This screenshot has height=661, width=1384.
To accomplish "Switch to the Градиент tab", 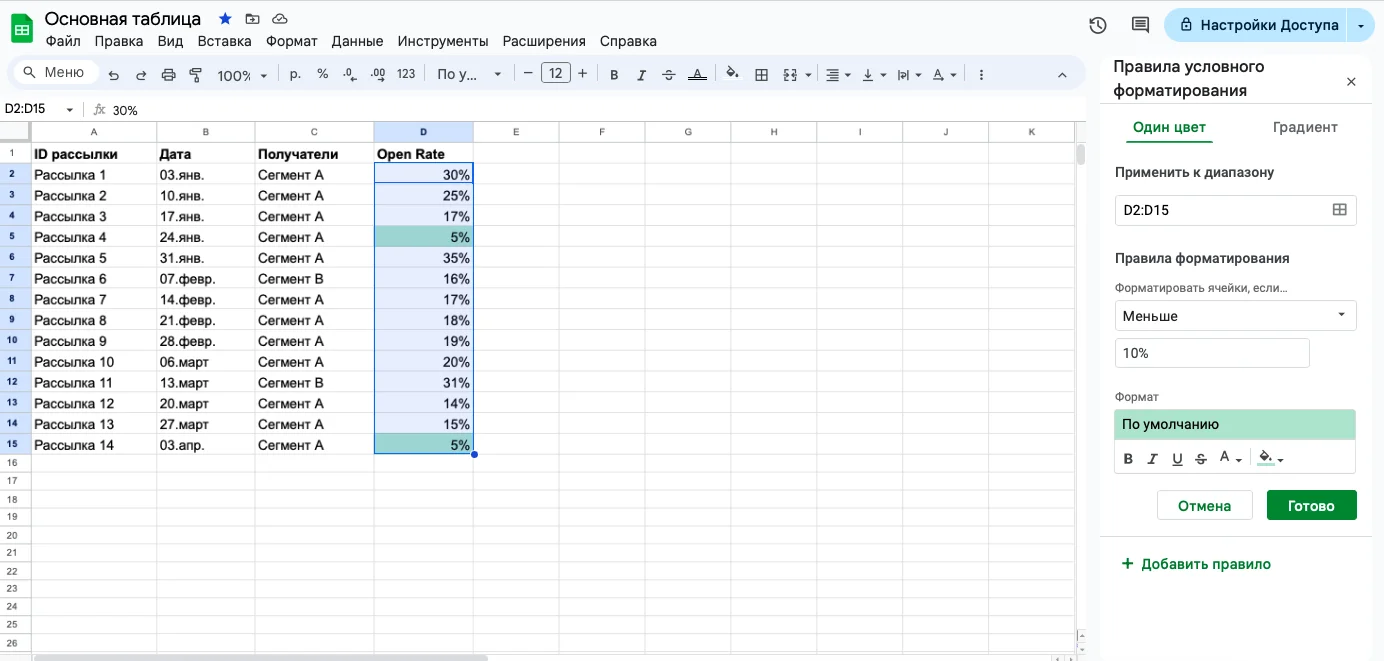I will (1304, 127).
